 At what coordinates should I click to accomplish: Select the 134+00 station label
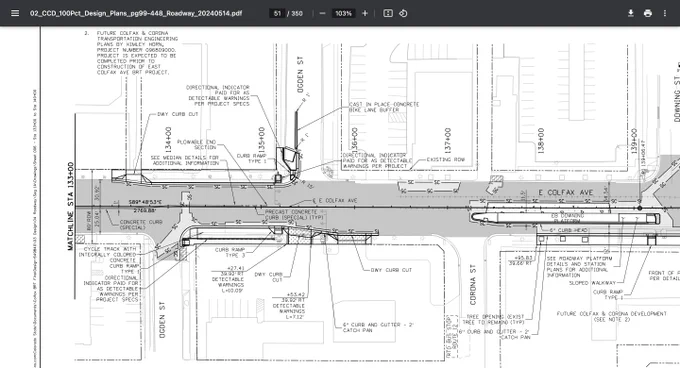tap(168, 140)
